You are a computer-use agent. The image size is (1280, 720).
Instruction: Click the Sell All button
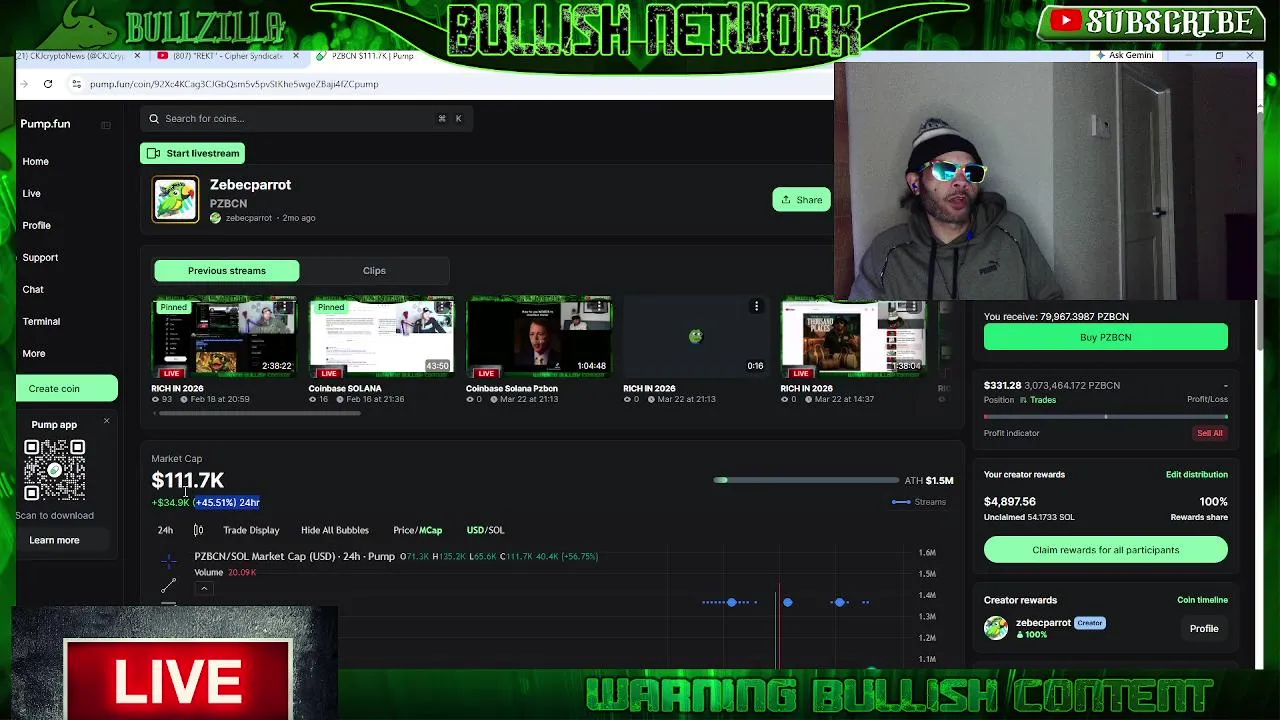coord(1210,433)
